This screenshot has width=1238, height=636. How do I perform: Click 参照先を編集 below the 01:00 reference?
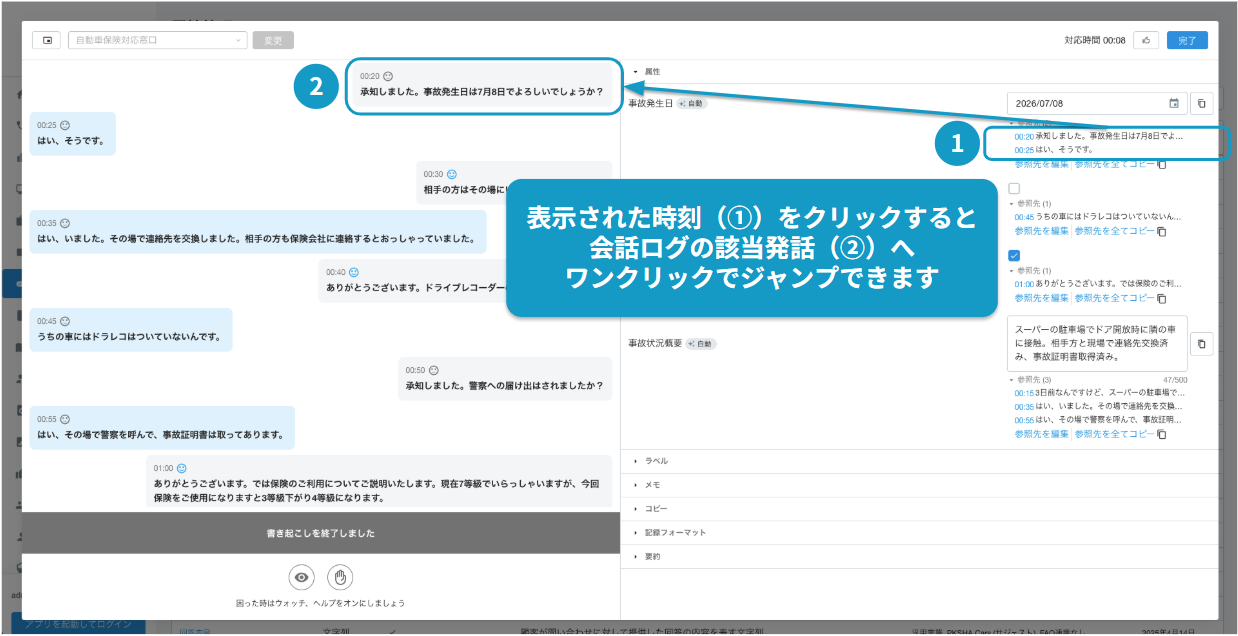click(x=1041, y=298)
